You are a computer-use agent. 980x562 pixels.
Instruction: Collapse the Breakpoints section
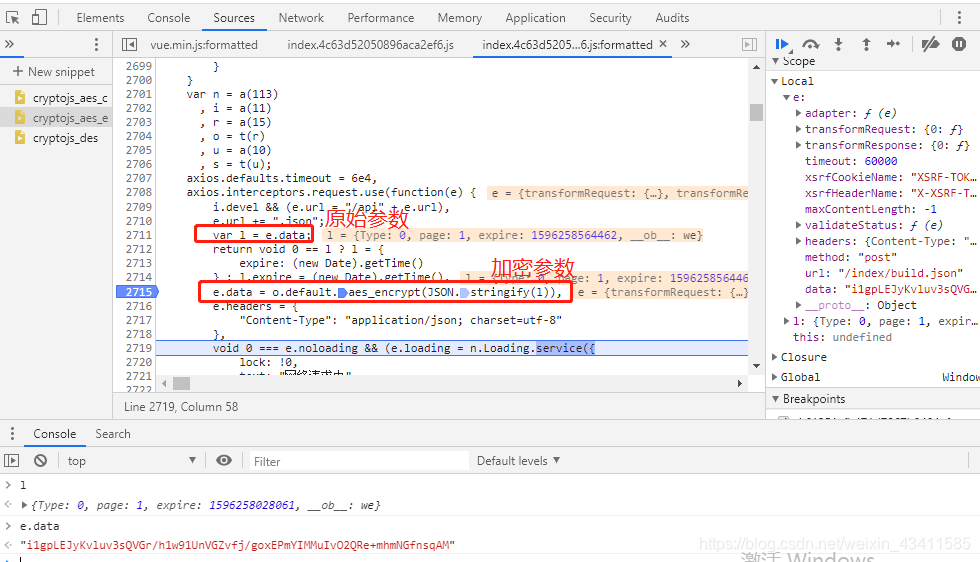coord(776,399)
